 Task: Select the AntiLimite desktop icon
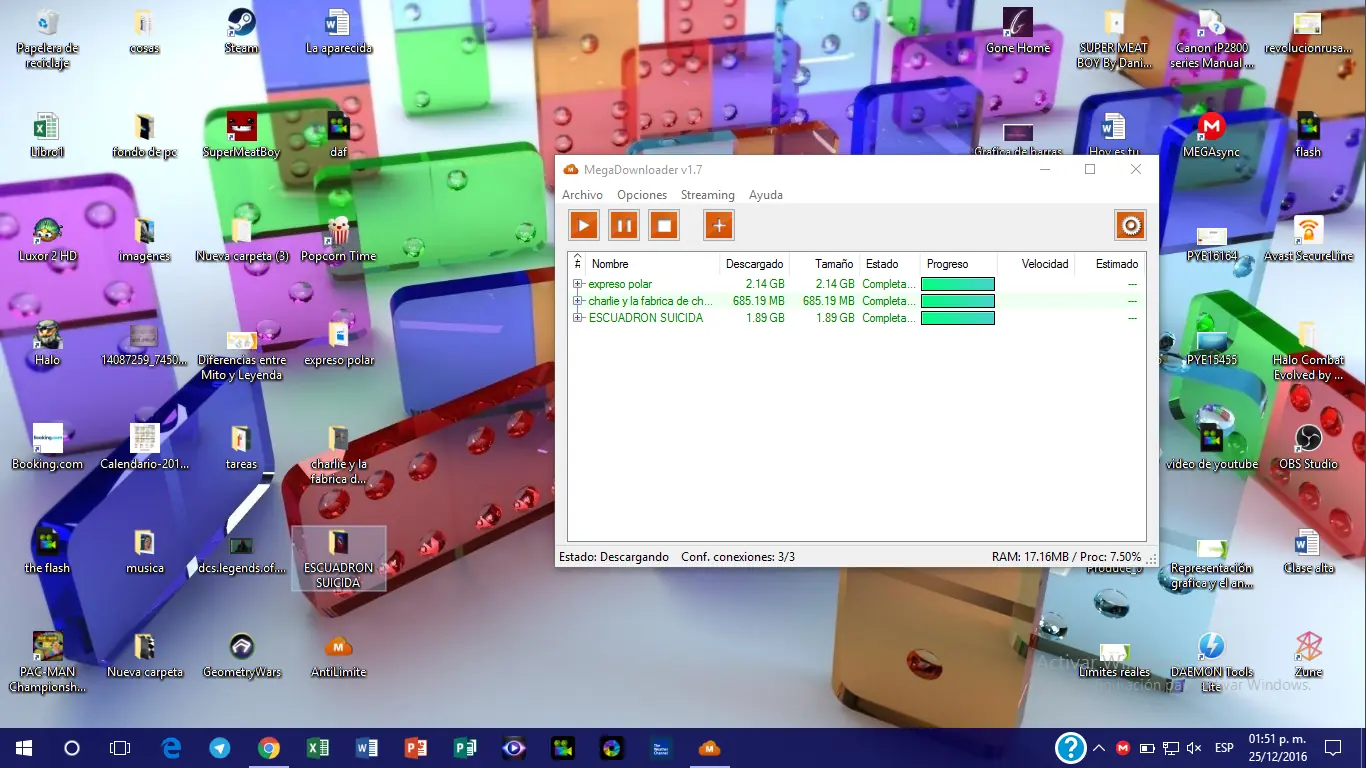[x=339, y=654]
